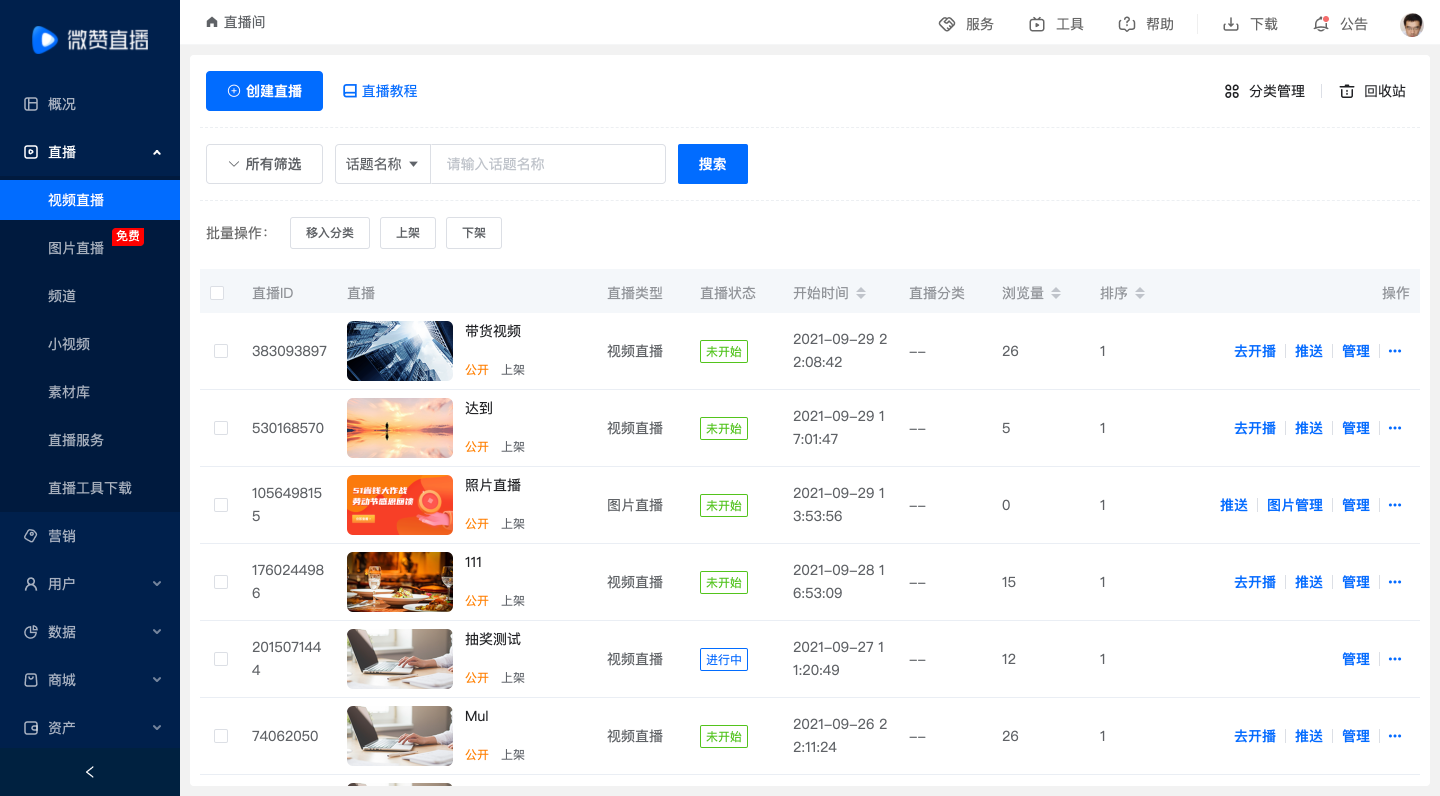Click the 下载 download icon
This screenshot has width=1440, height=796.
click(x=1231, y=24)
